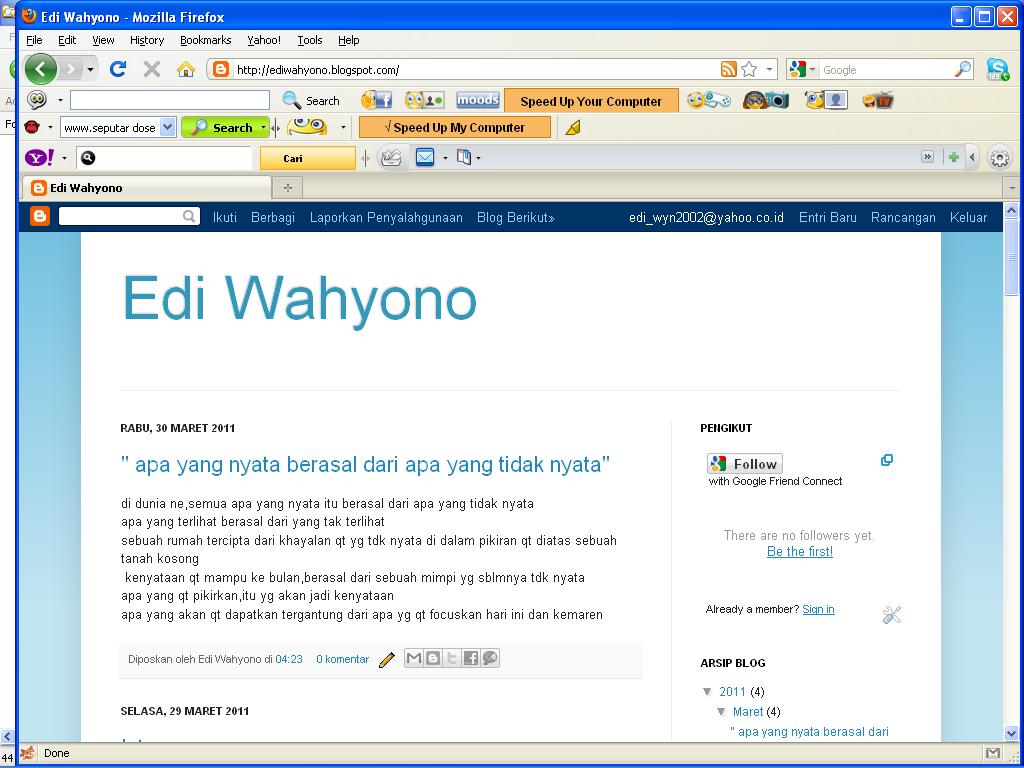Open the toolbar settings gear icon

coord(1000,157)
